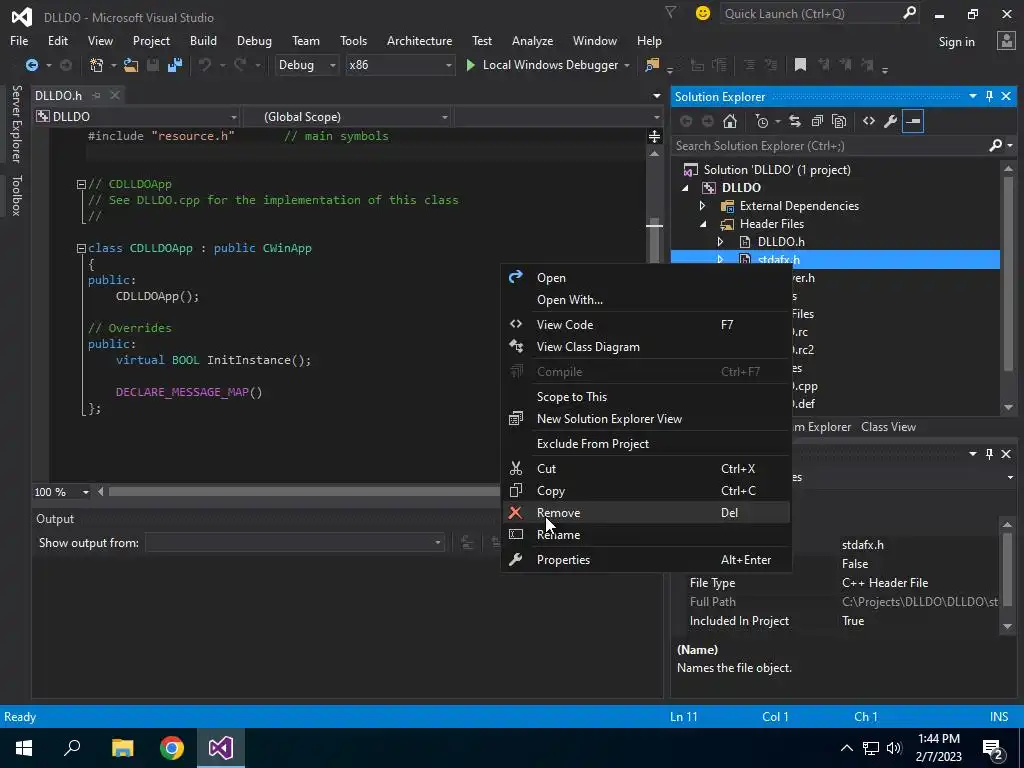Toggle auto-hide pin on Solution Explorer
The width and height of the screenshot is (1024, 768).
coord(989,96)
